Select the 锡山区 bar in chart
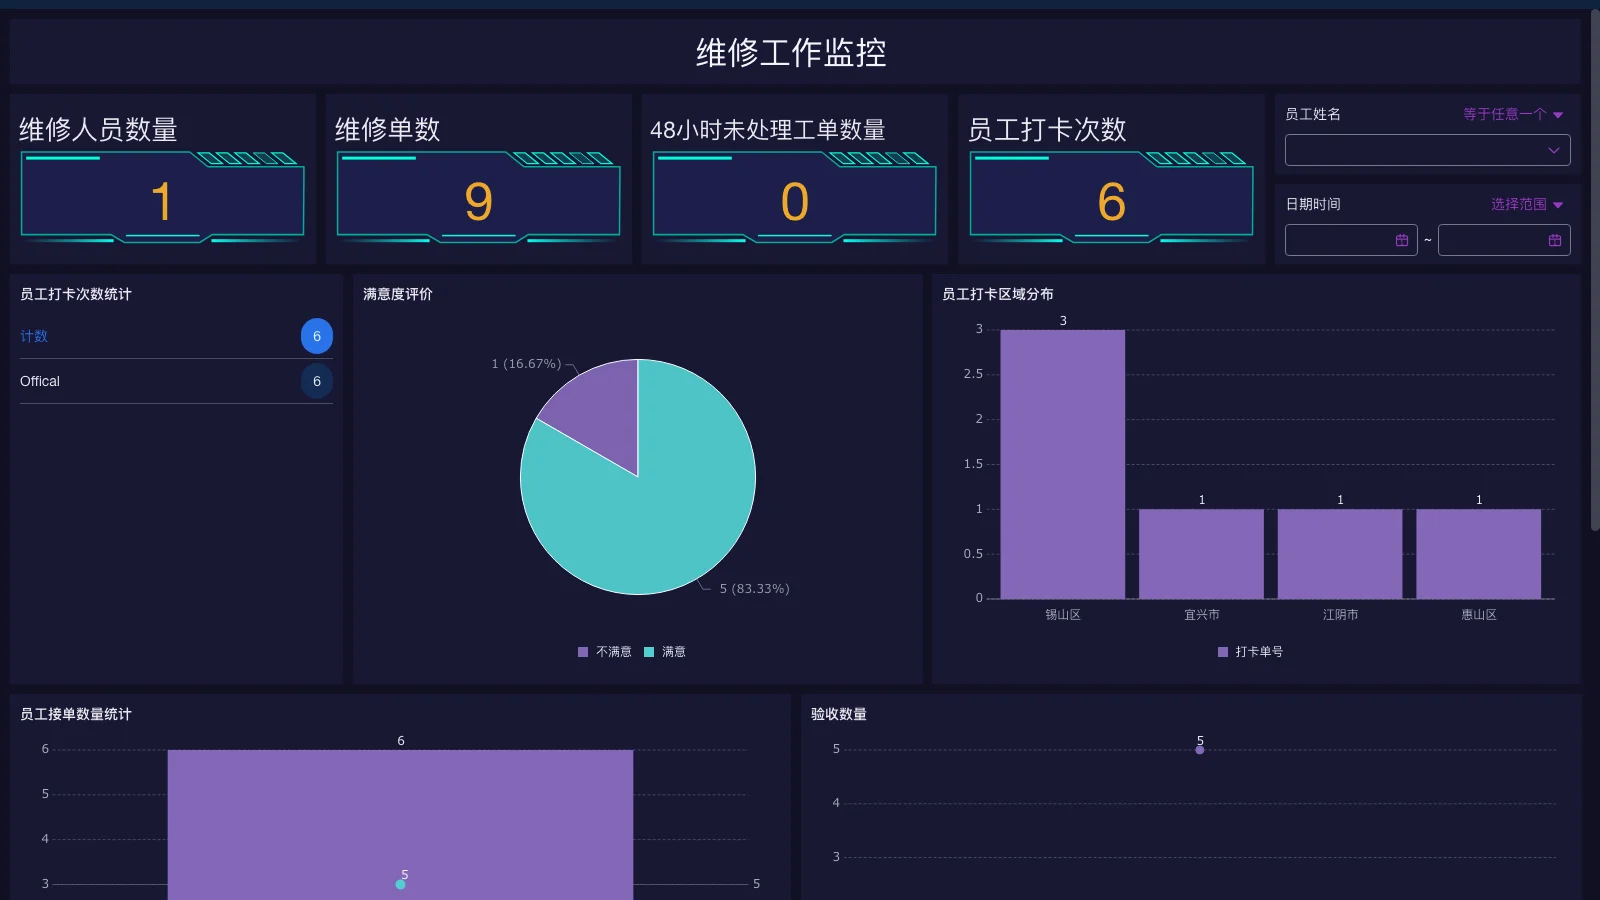1600x900 pixels. tap(1063, 464)
